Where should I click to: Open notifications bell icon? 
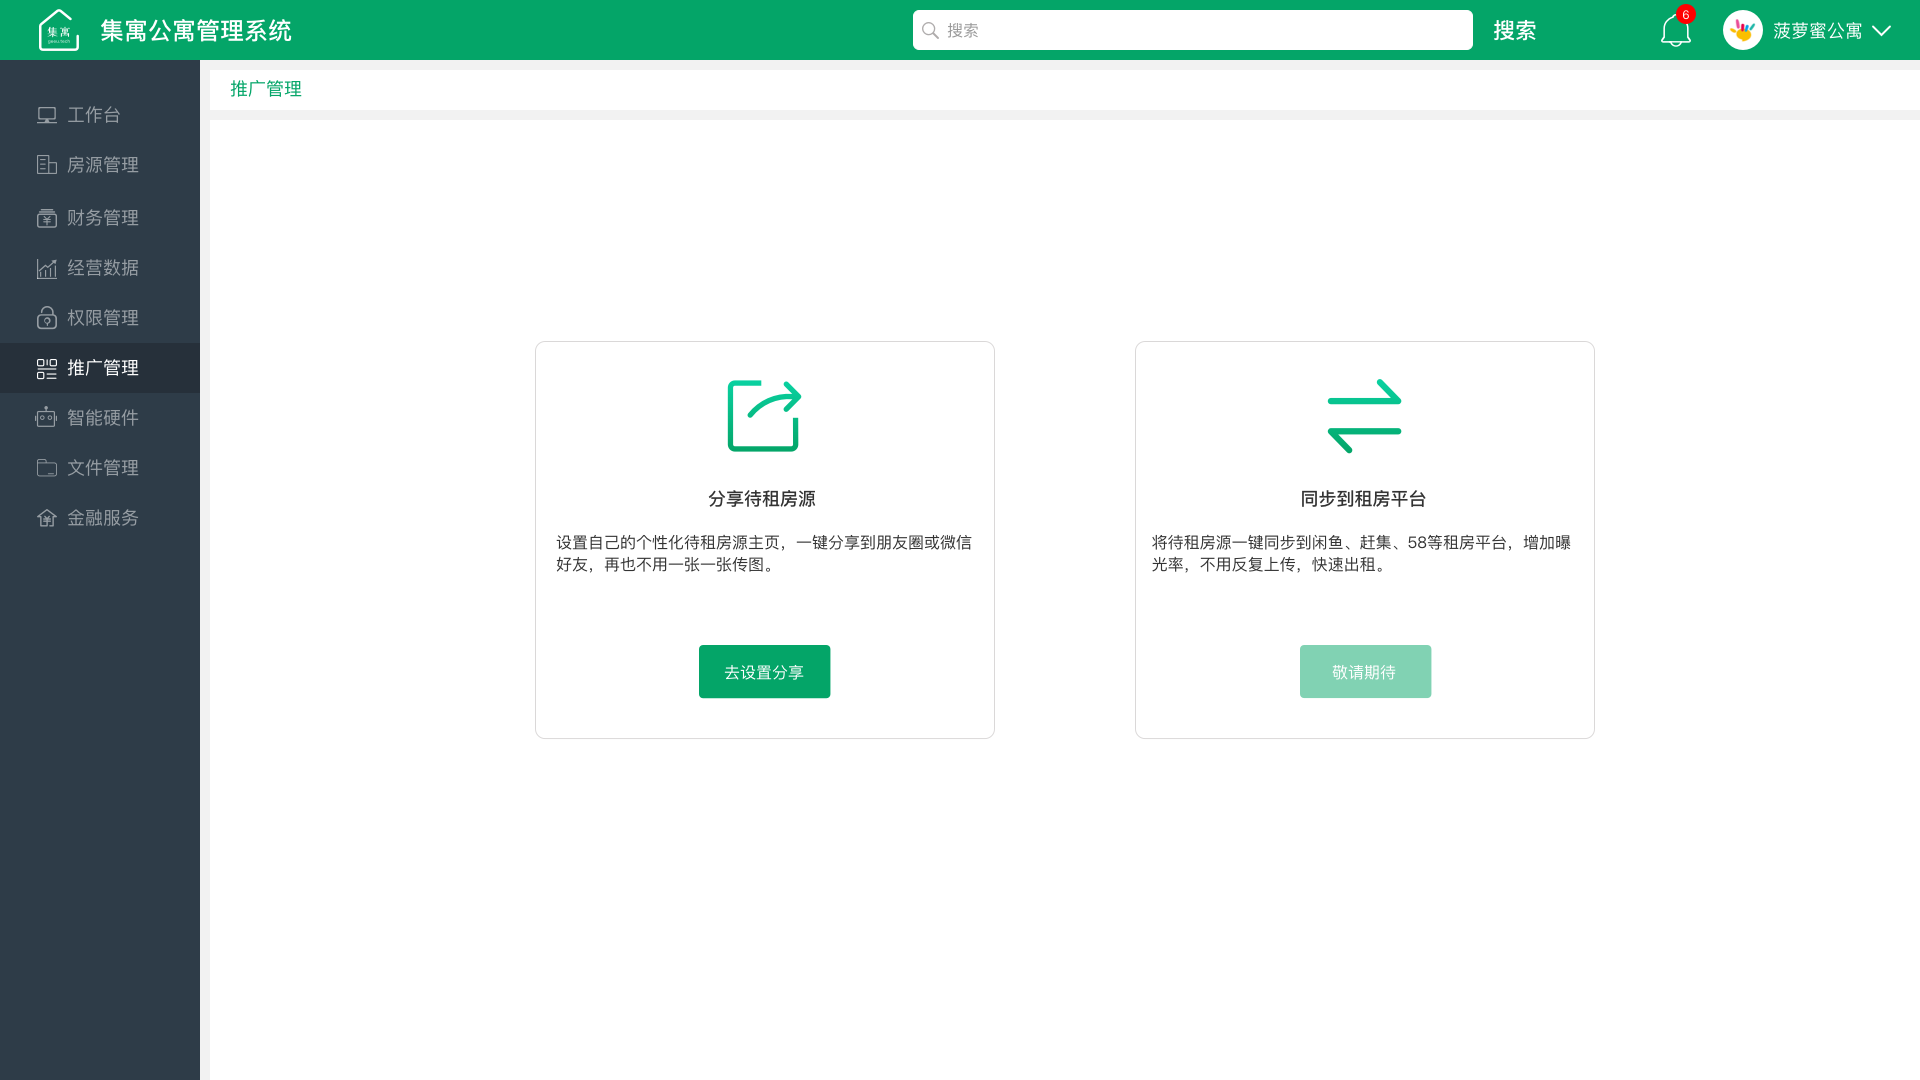[x=1675, y=31]
